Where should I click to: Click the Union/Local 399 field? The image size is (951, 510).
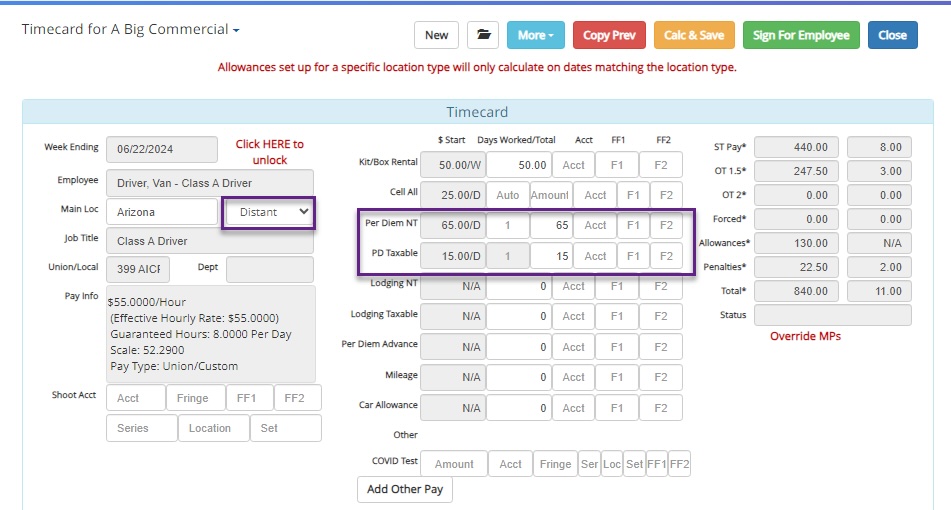click(x=138, y=269)
